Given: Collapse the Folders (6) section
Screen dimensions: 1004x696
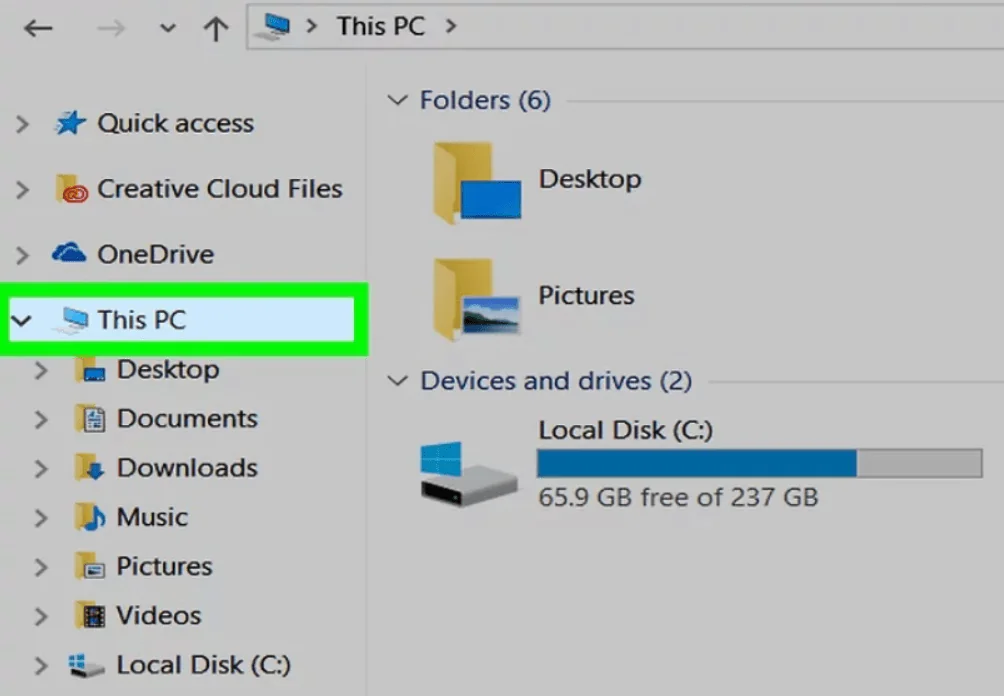Looking at the screenshot, I should 398,100.
